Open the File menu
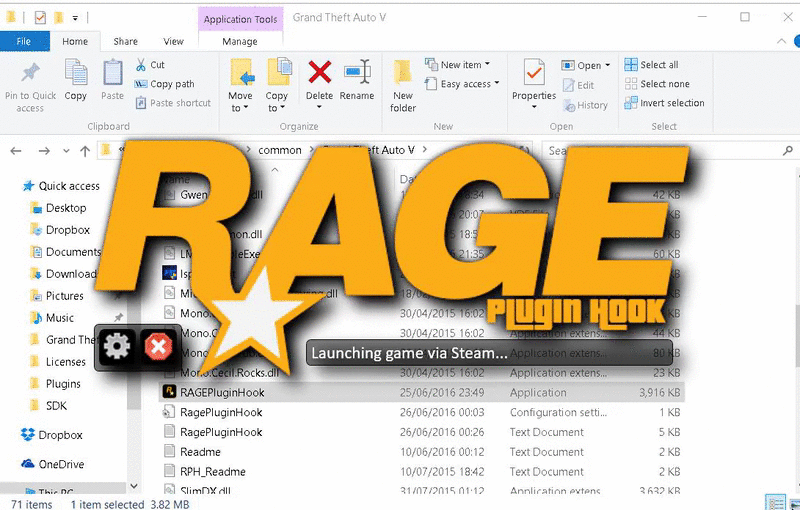The width and height of the screenshot is (800, 510). [24, 41]
